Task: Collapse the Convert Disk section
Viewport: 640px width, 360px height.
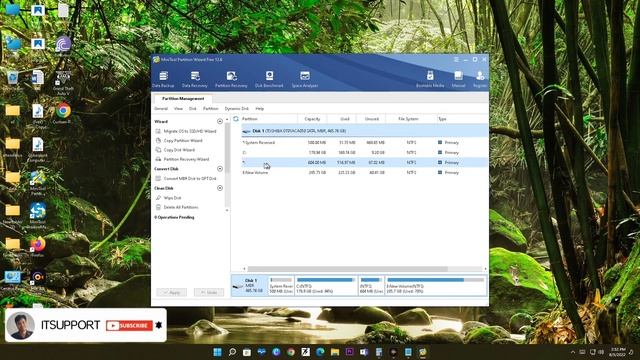Action: click(220, 169)
